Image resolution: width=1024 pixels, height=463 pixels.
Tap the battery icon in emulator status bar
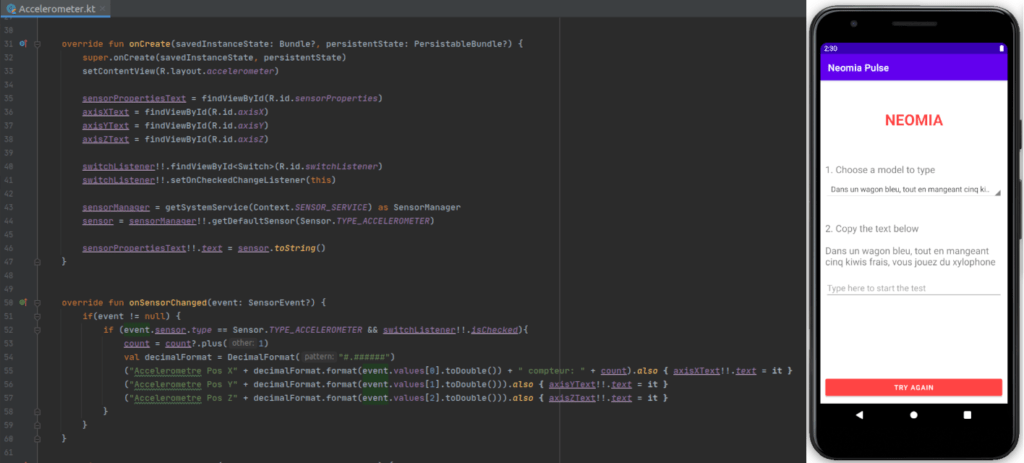pos(1000,48)
